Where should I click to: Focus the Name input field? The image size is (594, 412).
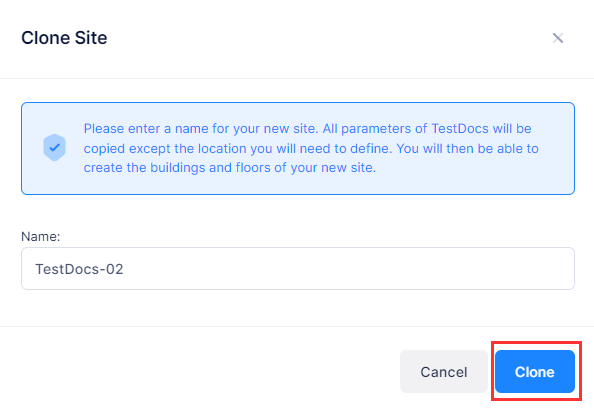pos(298,269)
